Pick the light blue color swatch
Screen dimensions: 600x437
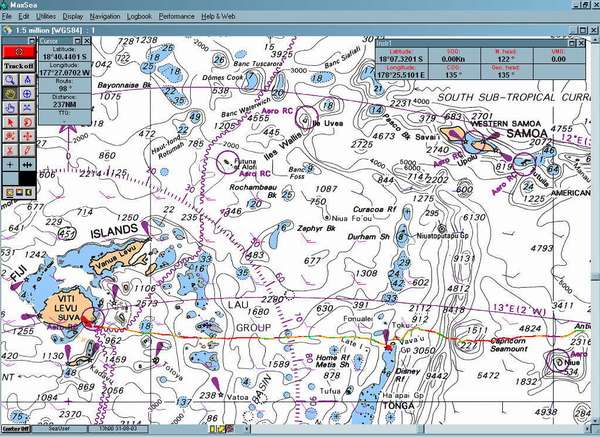tap(10, 179)
